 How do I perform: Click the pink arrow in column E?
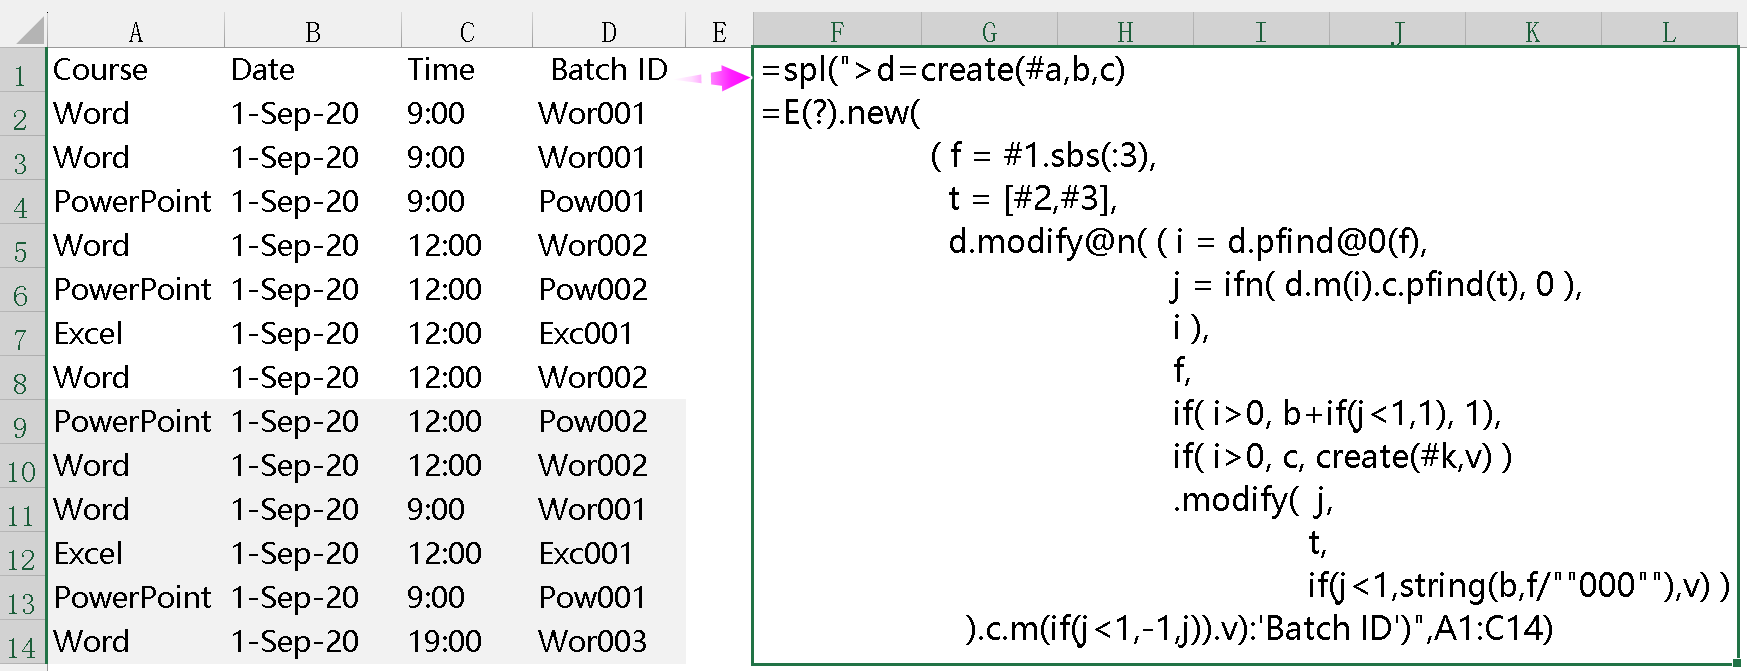[728, 77]
